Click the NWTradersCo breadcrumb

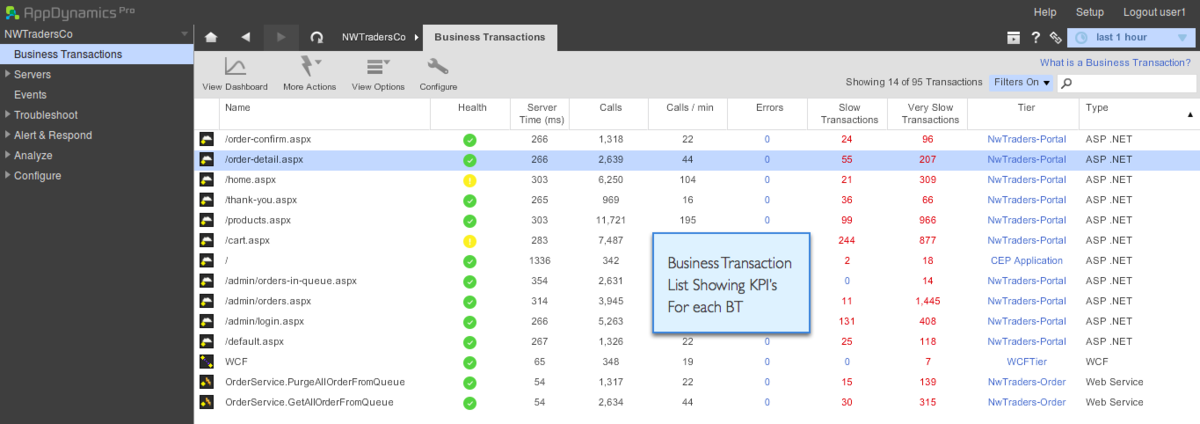point(374,37)
